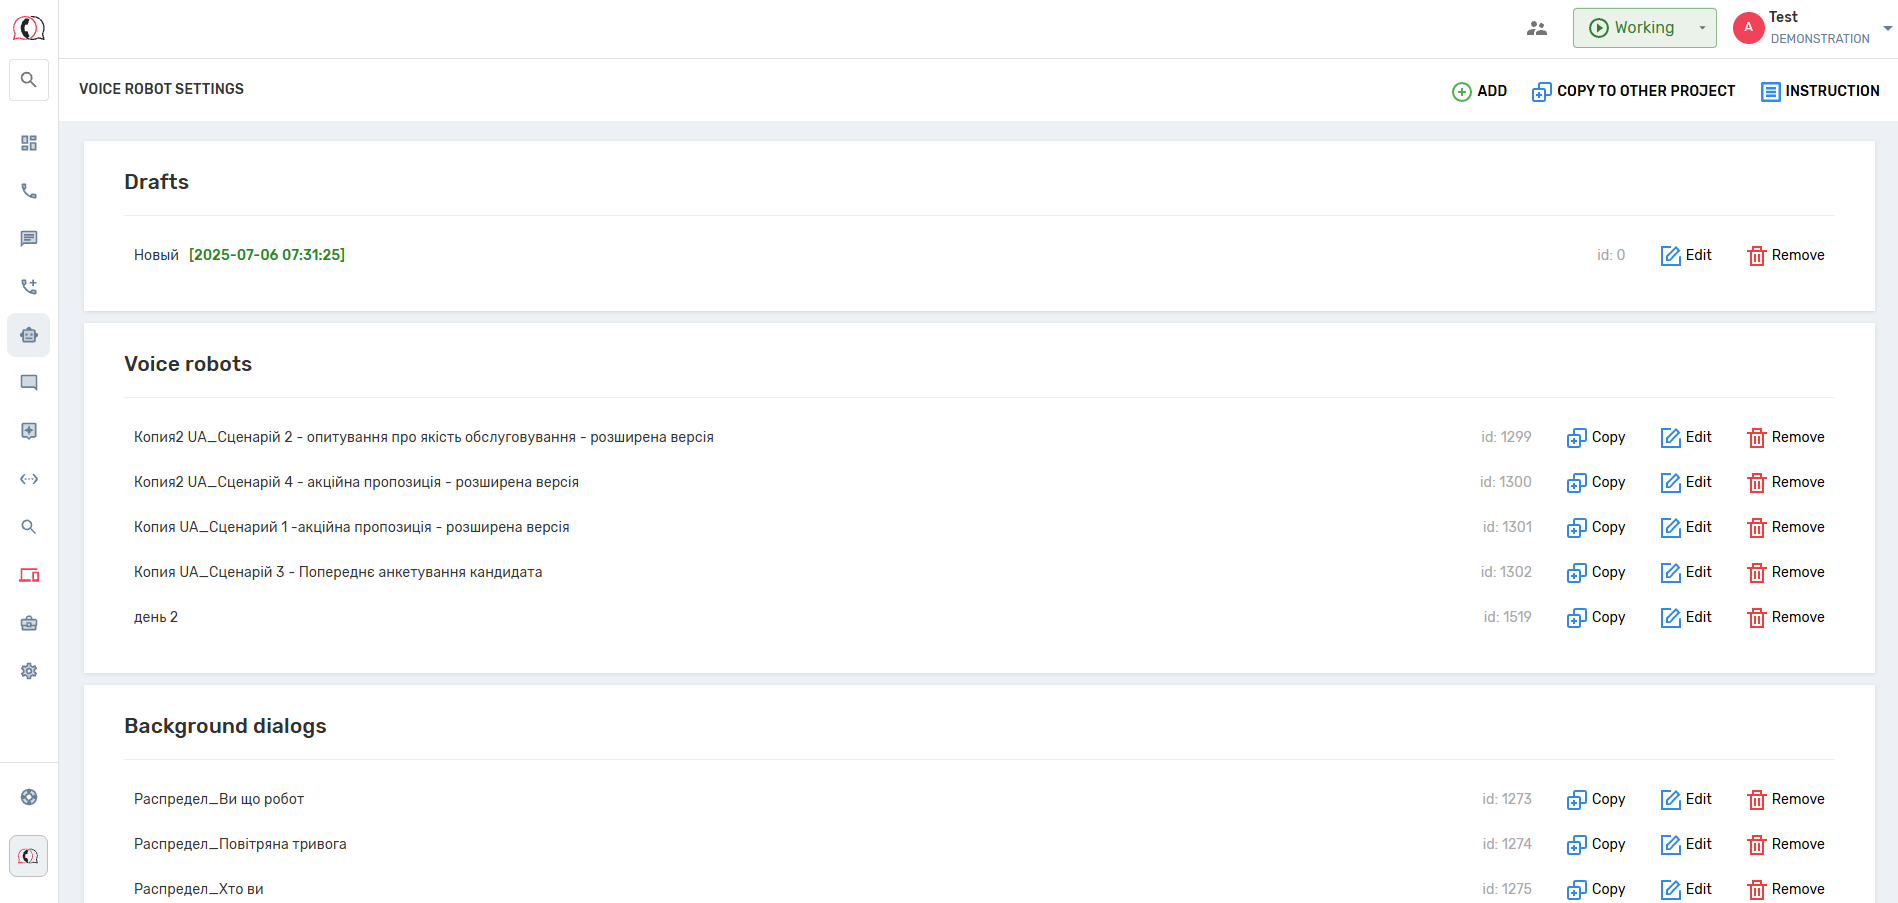Viewport: 1898px width, 903px height.
Task: Open the briefcase icon in sidebar
Action: [x=29, y=623]
